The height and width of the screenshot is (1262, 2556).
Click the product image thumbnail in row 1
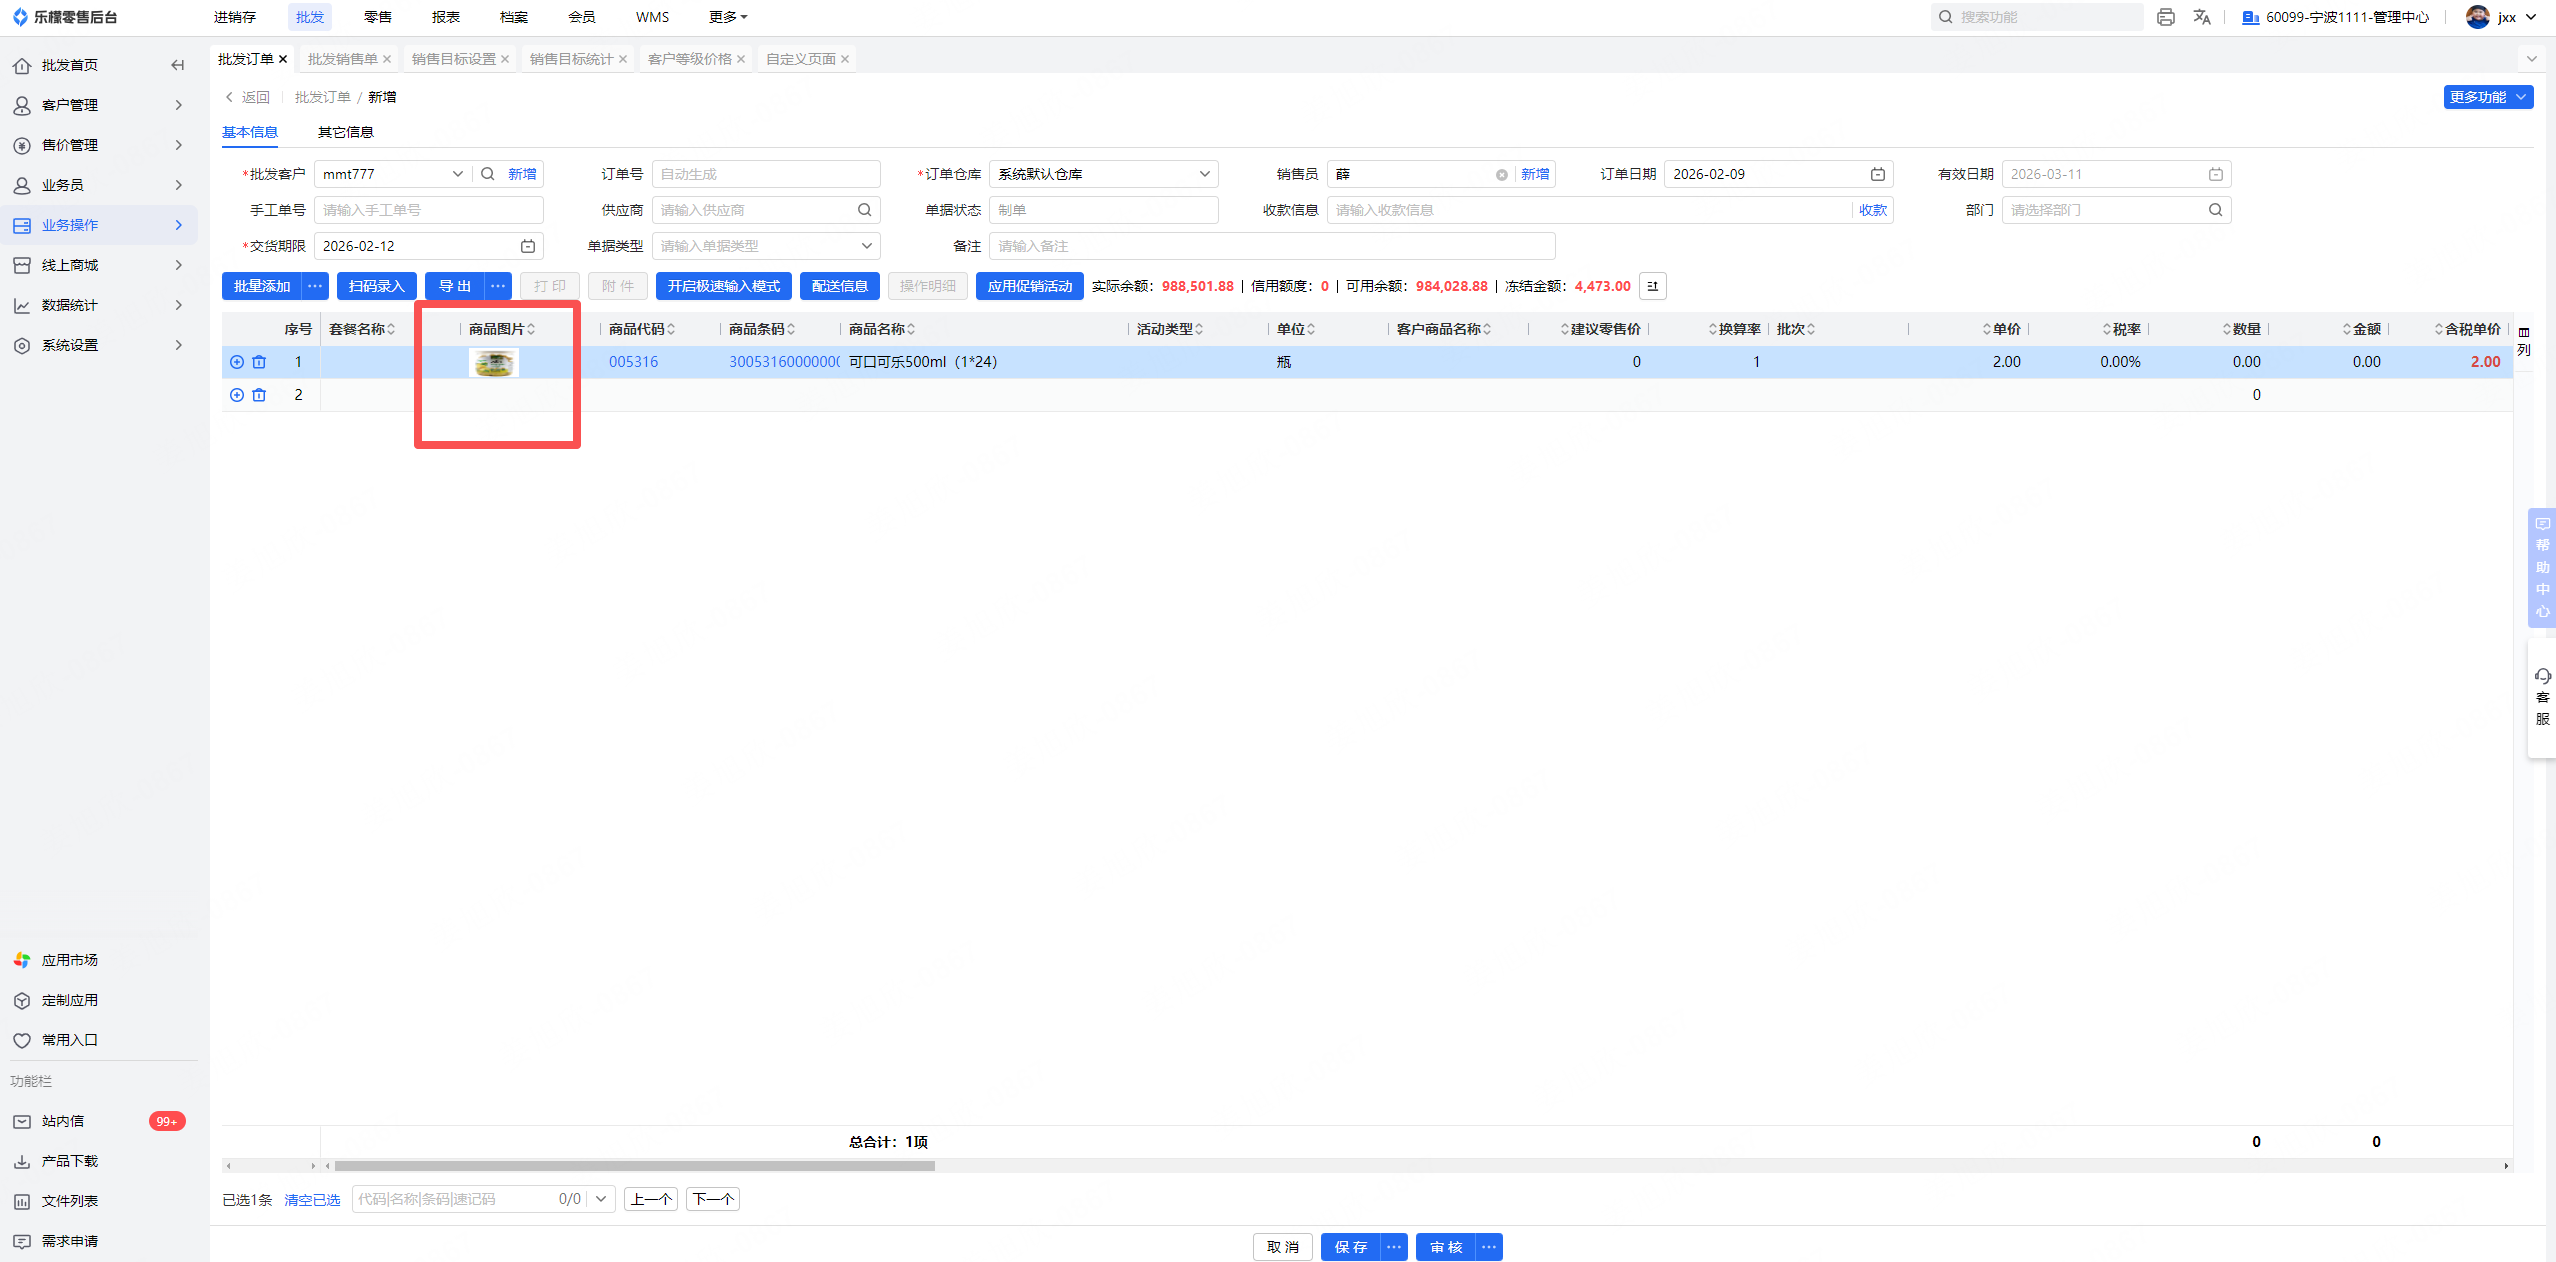click(493, 362)
